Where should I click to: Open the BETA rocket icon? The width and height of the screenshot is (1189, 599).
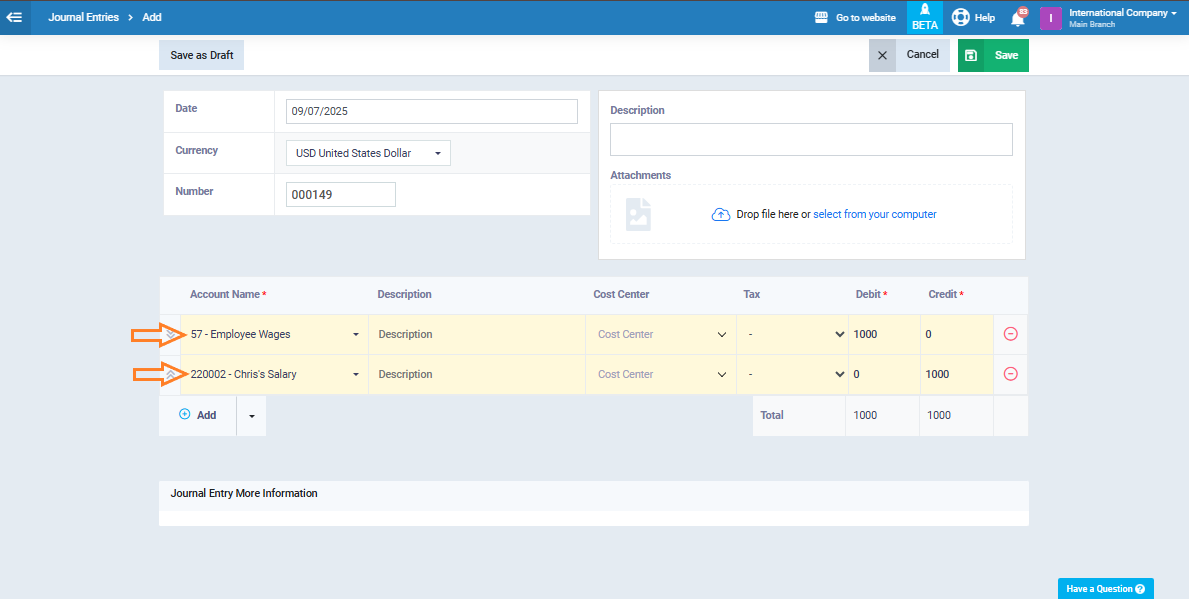(924, 17)
